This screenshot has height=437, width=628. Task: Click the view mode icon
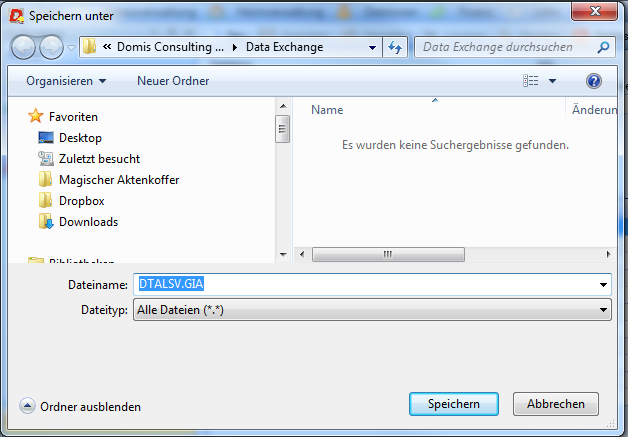pyautogui.click(x=531, y=81)
